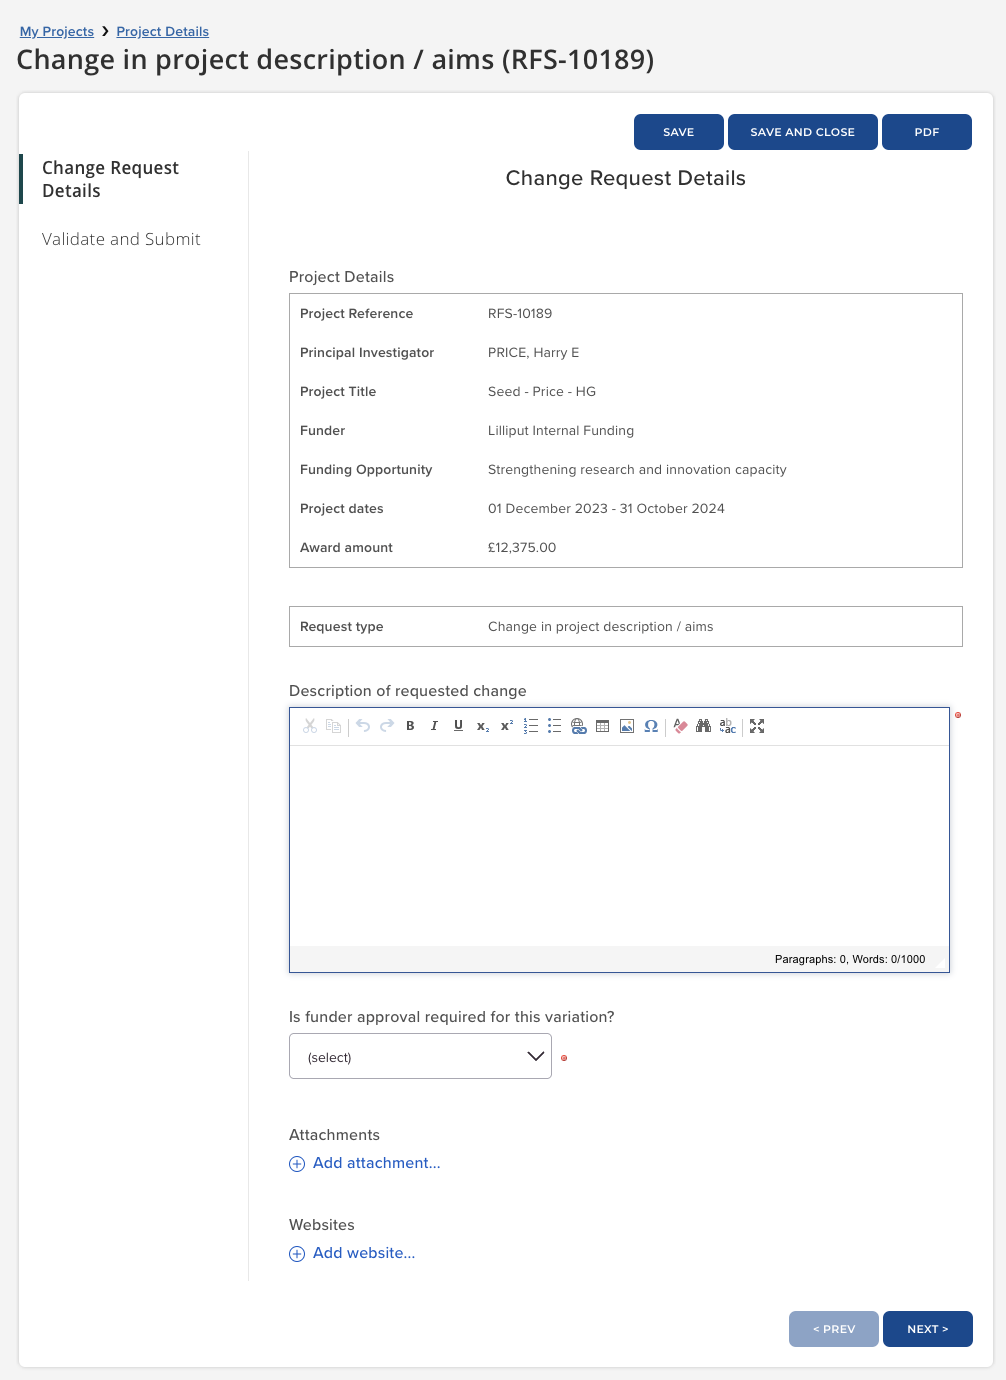
Task: Maximize the editor with the fullscreen icon
Action: (757, 726)
